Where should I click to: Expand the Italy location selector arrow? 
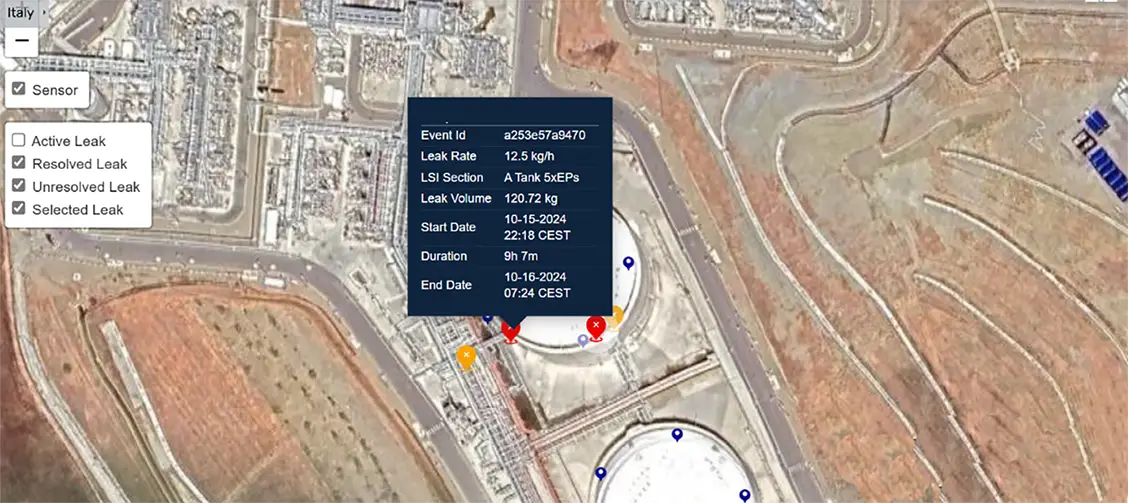[44, 13]
